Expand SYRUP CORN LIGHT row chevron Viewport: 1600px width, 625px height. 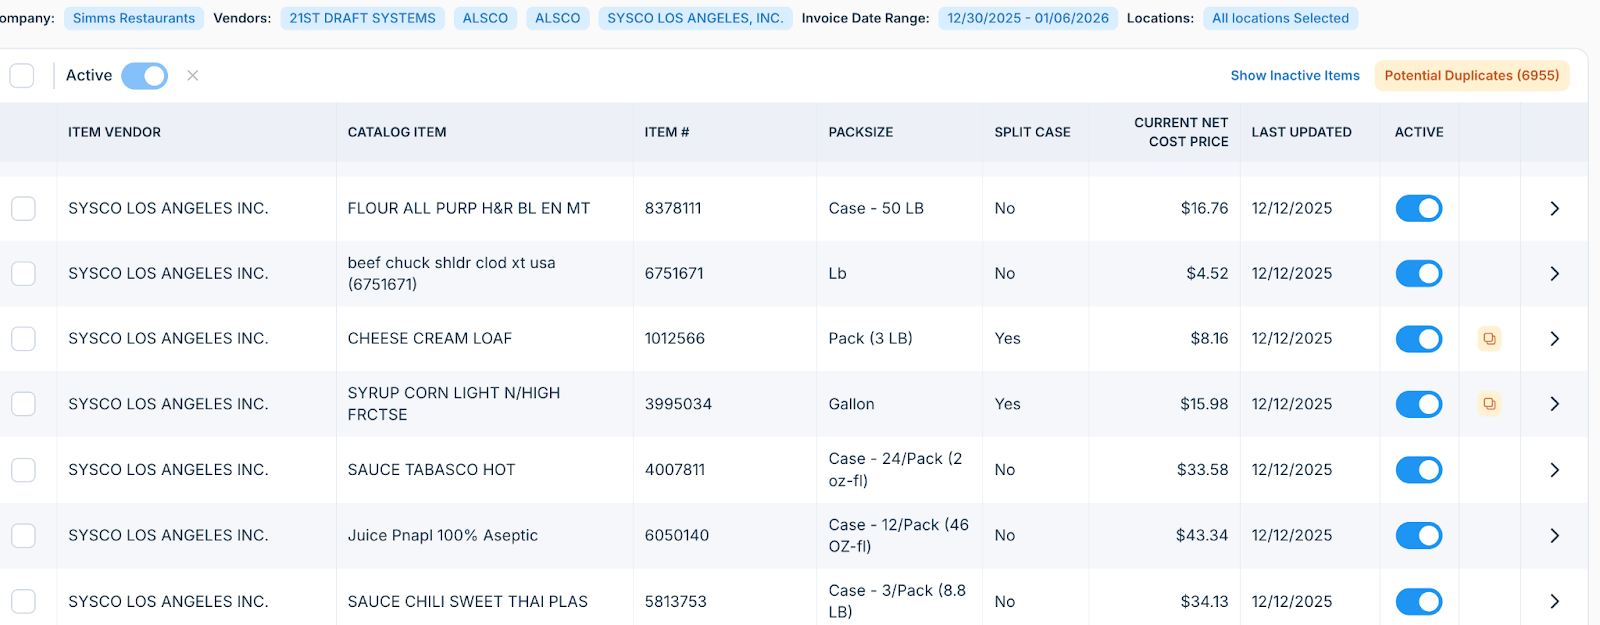(1554, 404)
